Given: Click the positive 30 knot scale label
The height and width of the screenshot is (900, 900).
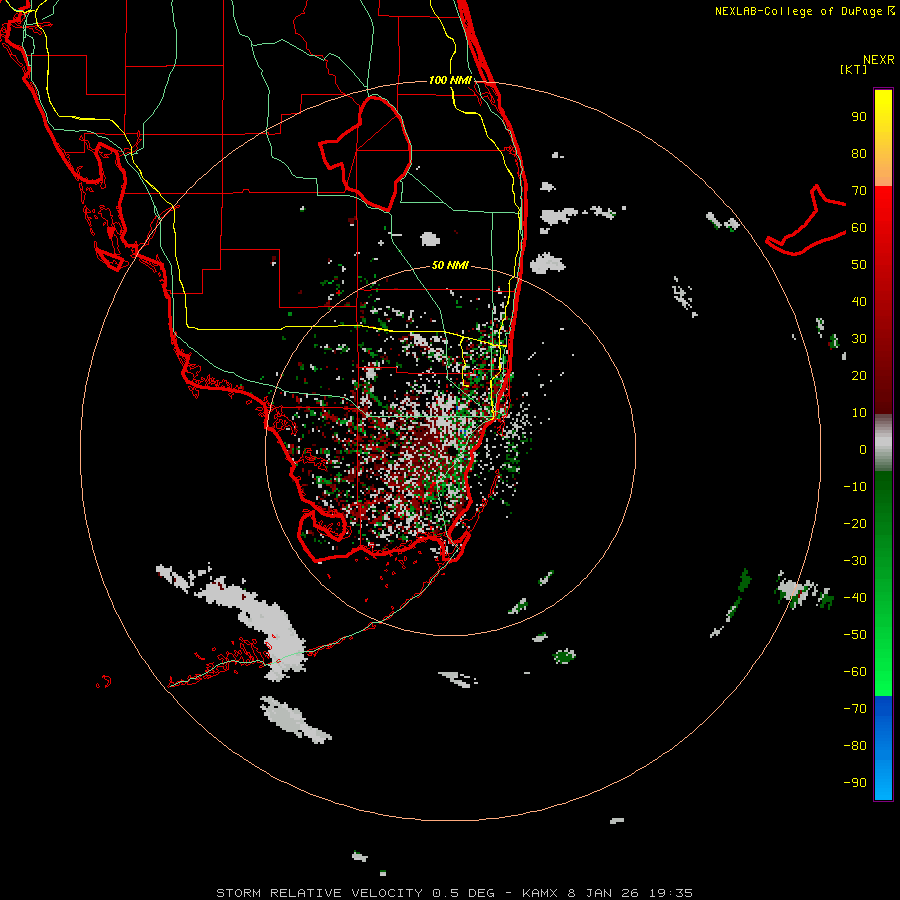Looking at the screenshot, I should coord(859,339).
